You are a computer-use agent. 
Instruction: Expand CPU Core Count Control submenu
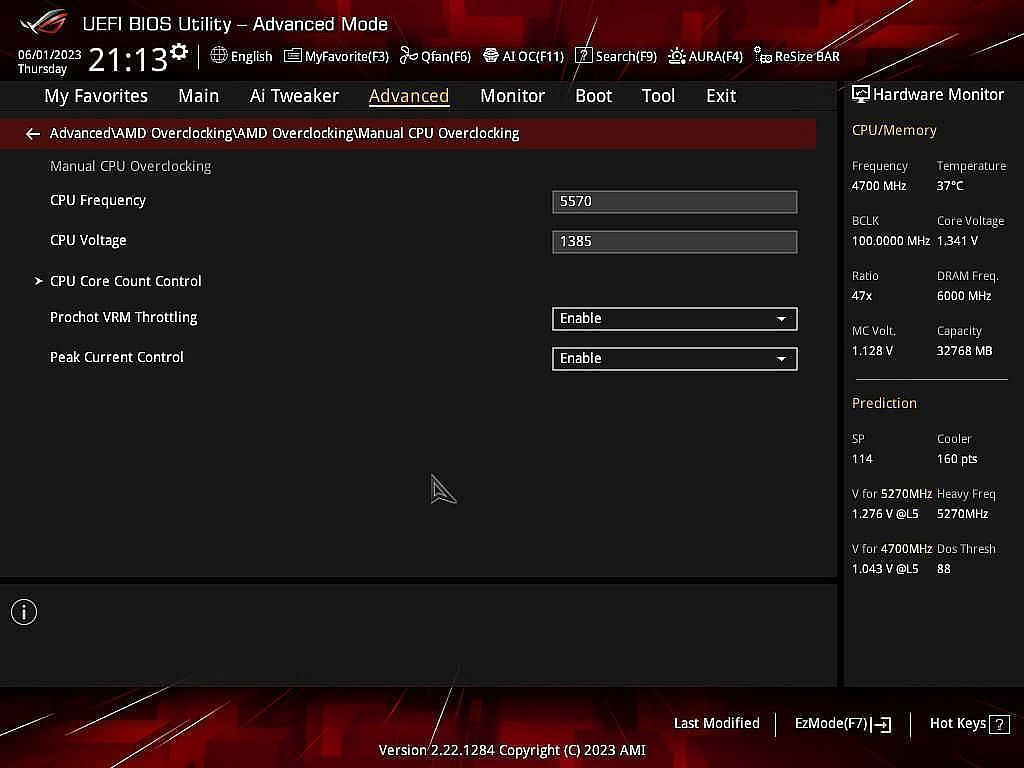tap(126, 281)
